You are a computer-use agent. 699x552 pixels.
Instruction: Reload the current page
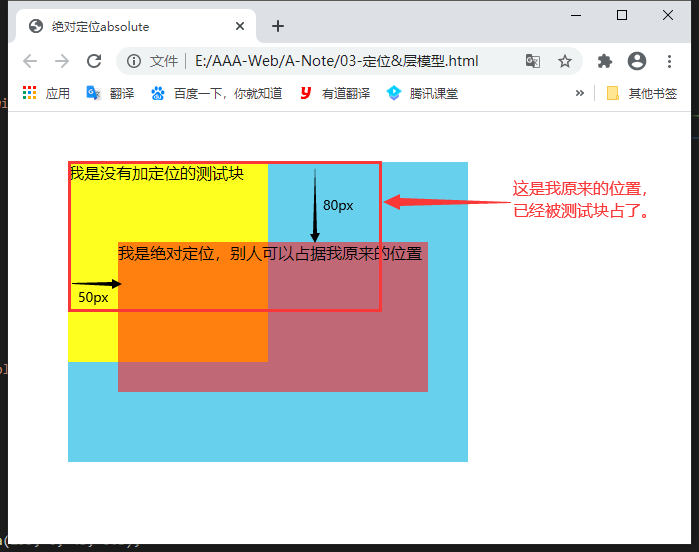[x=94, y=61]
